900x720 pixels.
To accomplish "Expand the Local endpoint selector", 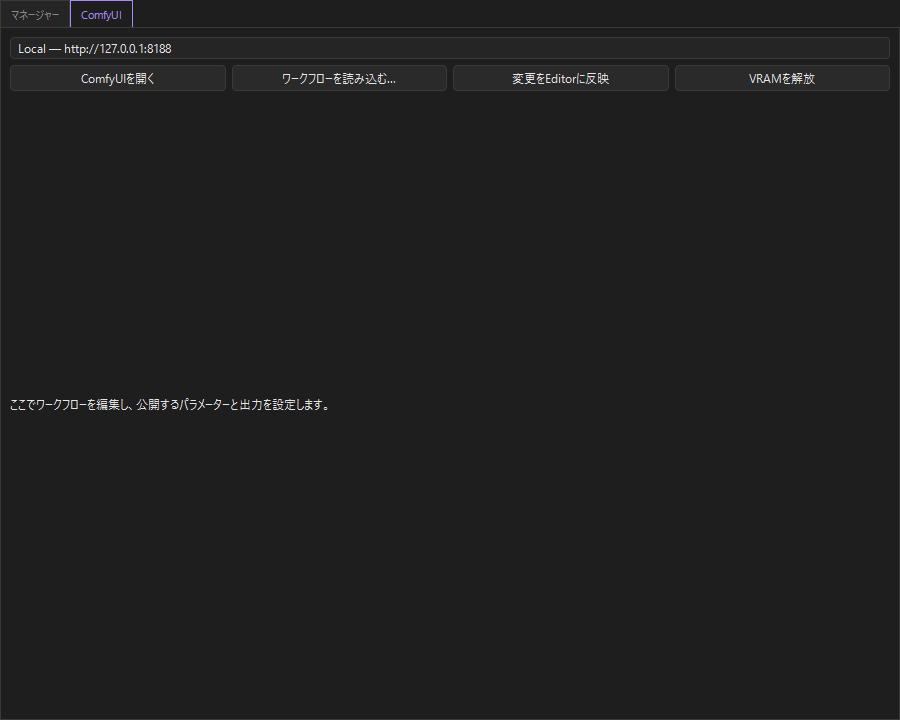I will point(449,48).
